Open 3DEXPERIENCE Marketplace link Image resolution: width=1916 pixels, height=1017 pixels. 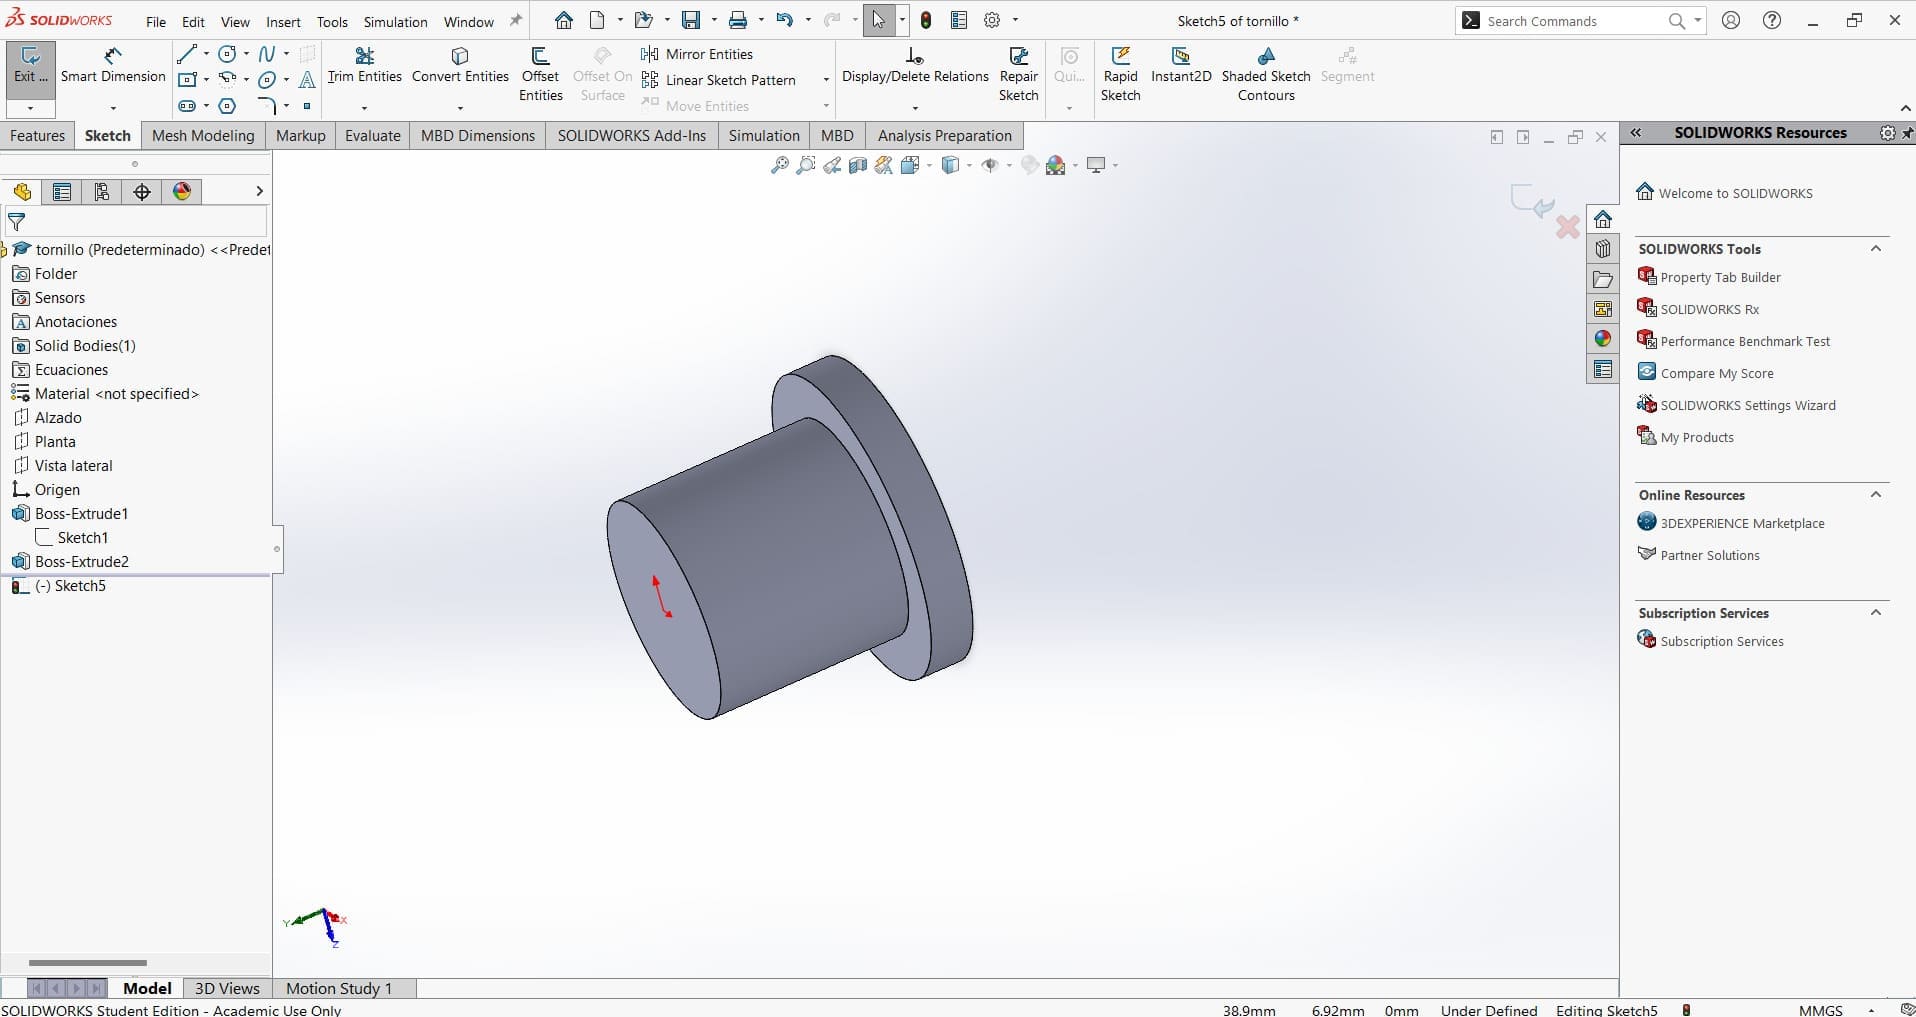coord(1742,523)
